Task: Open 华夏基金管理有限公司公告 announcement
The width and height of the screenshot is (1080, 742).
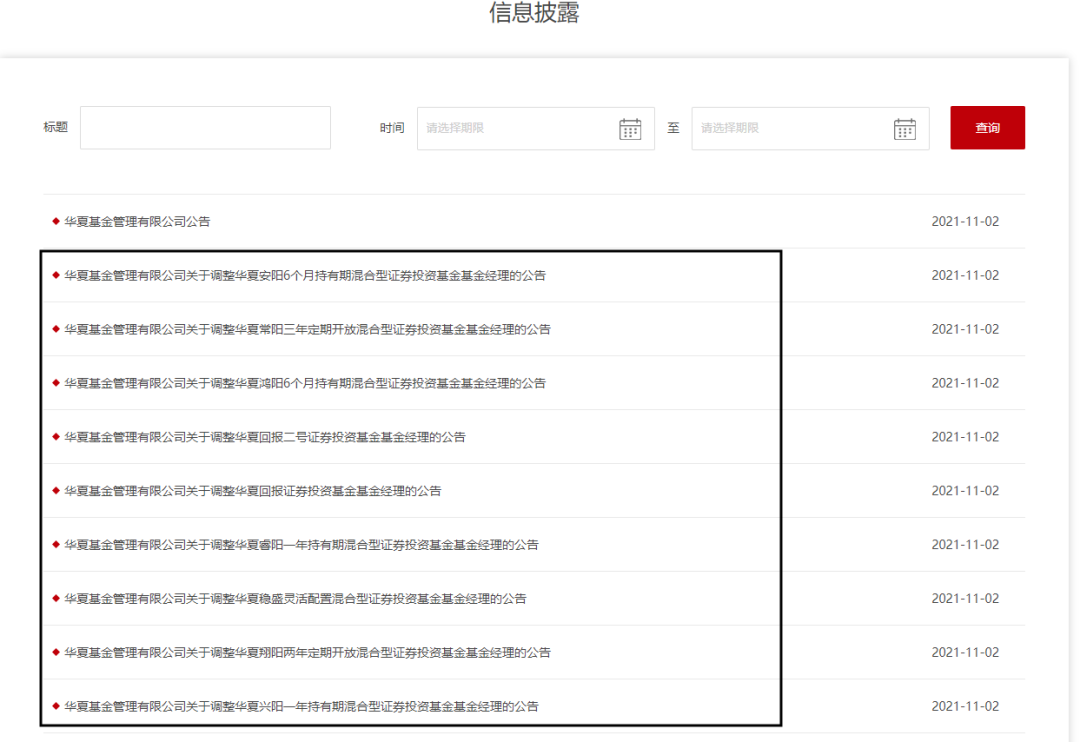Action: (137, 221)
